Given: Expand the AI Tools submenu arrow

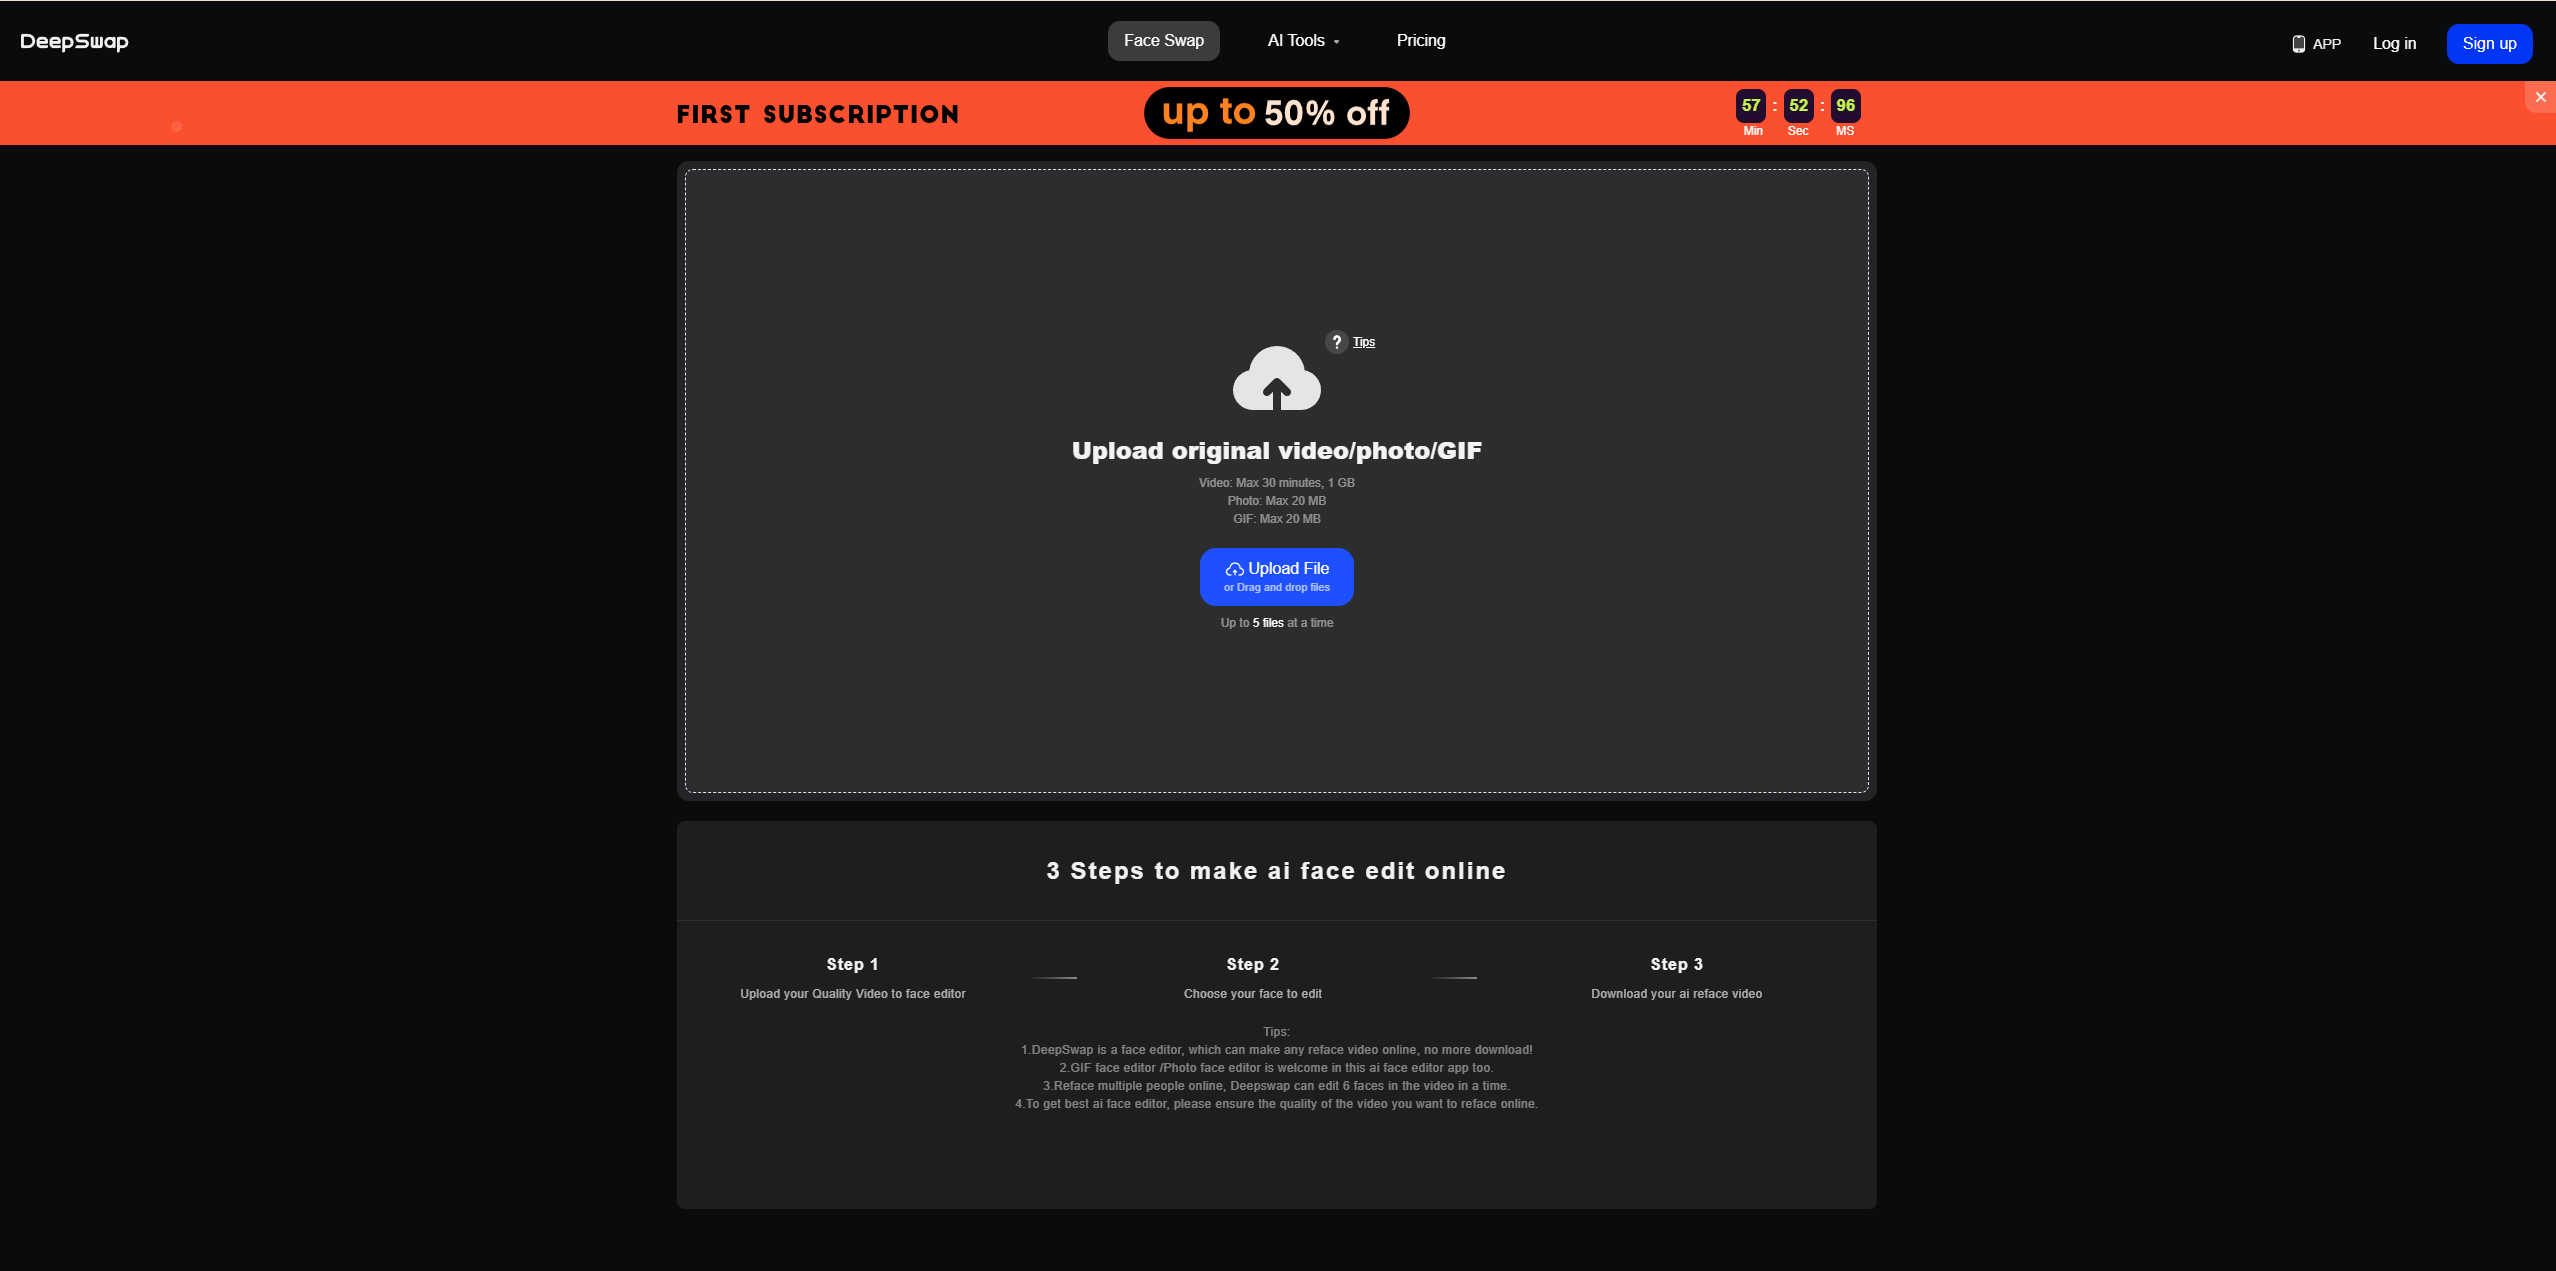Looking at the screenshot, I should pyautogui.click(x=1338, y=41).
